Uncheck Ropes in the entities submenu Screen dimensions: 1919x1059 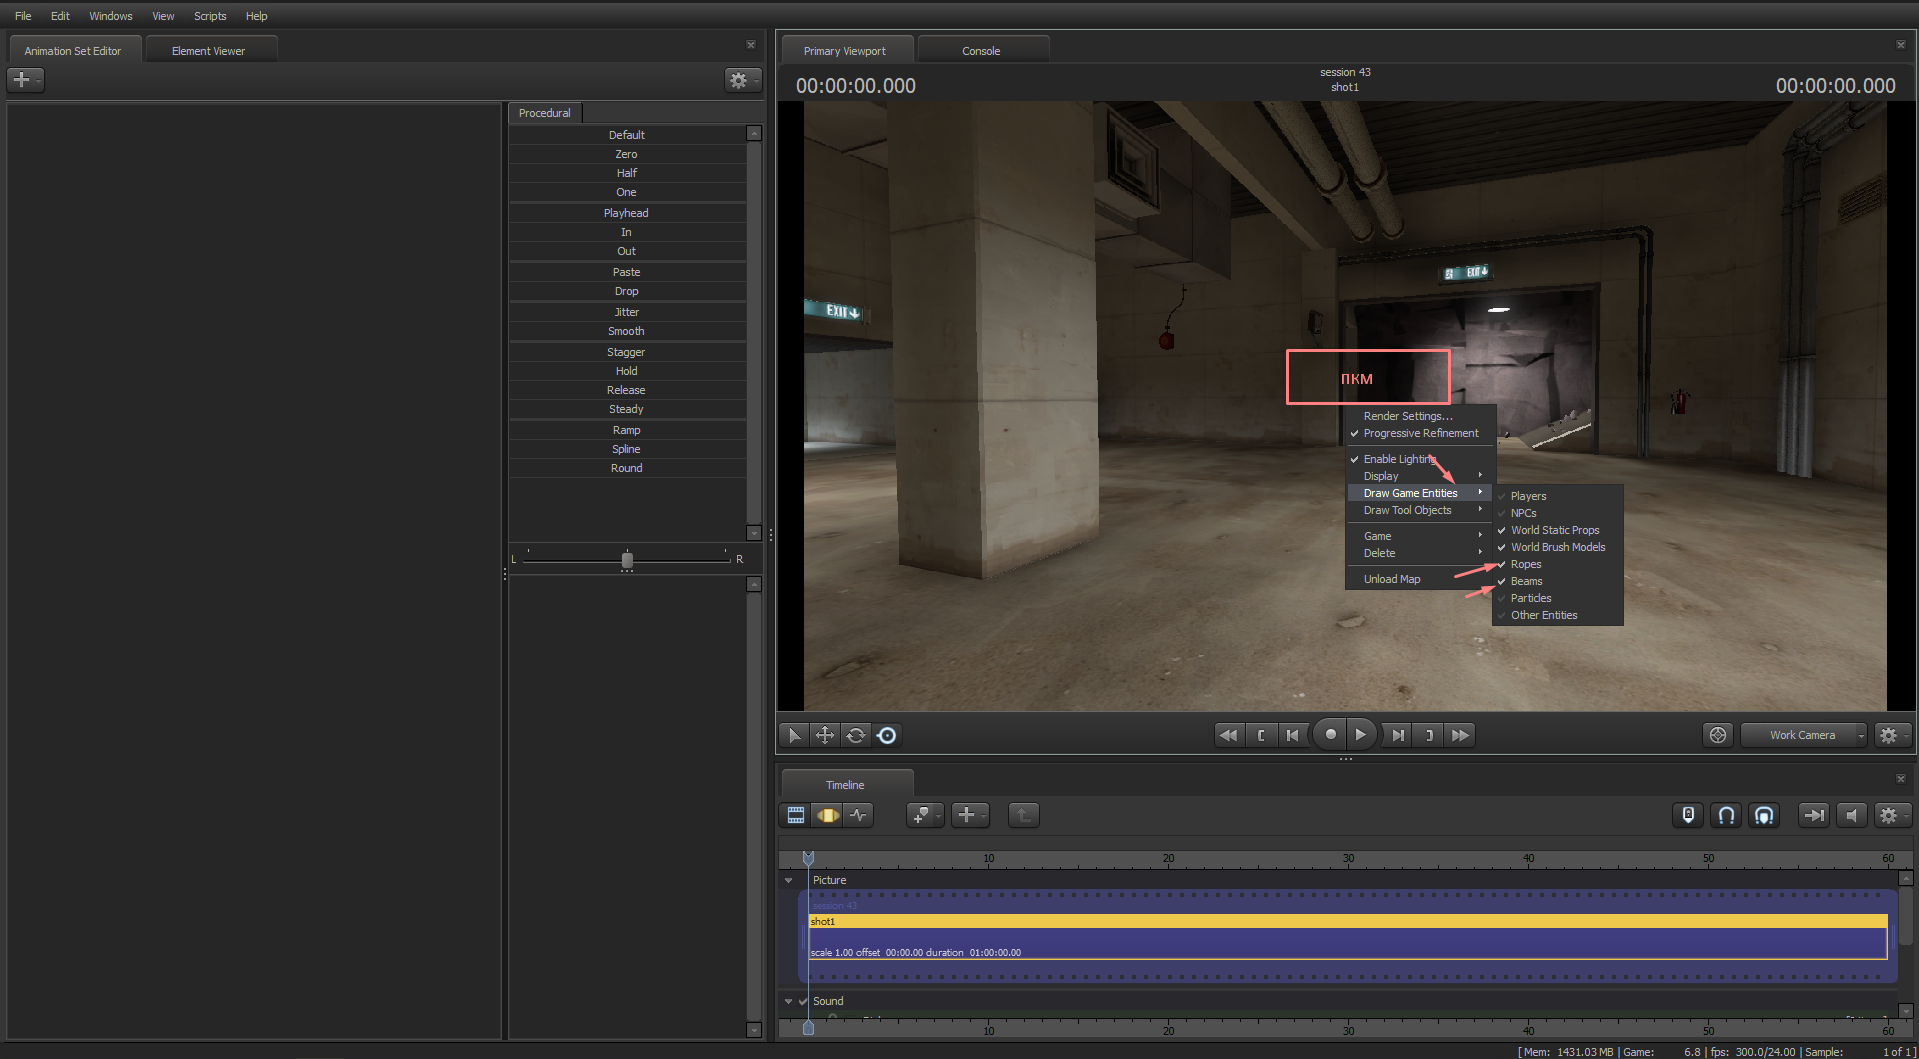point(1557,564)
